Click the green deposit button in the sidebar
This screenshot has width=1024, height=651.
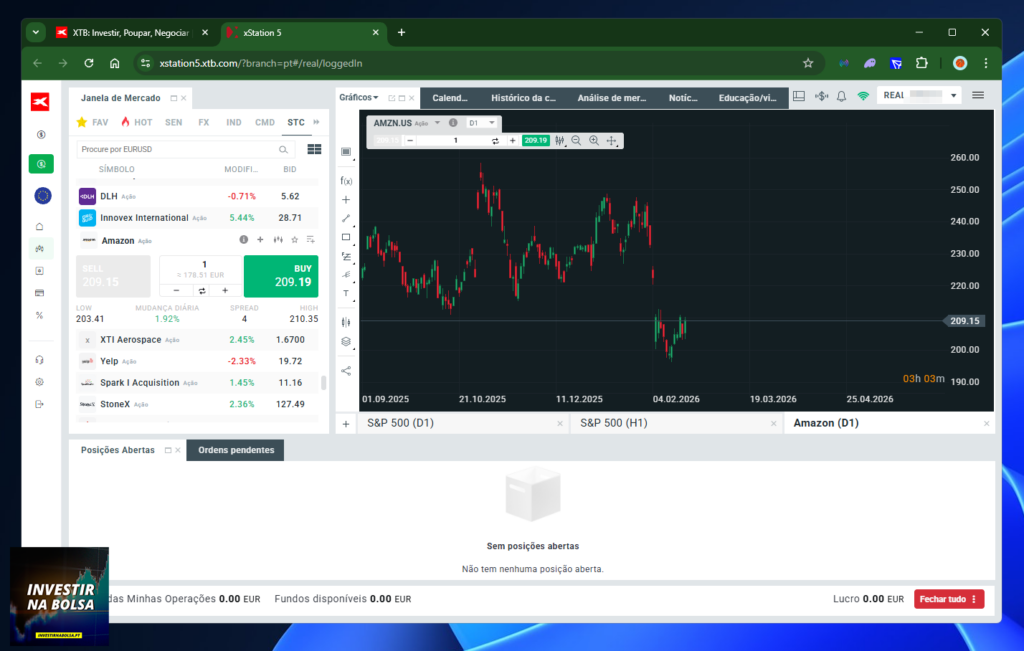(x=41, y=164)
